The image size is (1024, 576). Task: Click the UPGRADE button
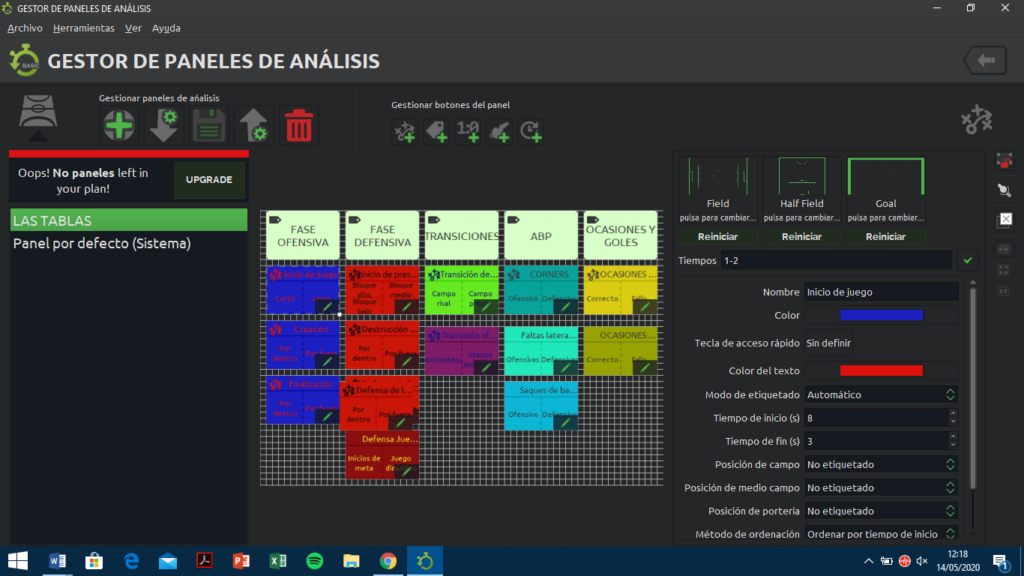[x=209, y=180]
